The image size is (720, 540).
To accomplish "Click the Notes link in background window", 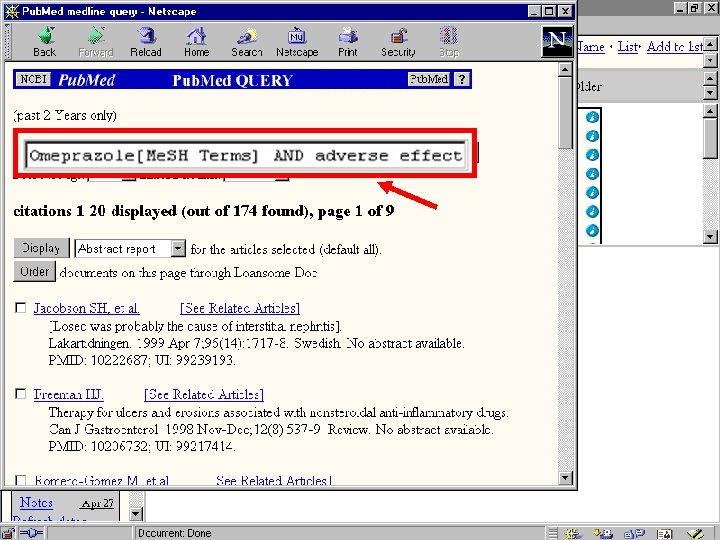I will [36, 502].
